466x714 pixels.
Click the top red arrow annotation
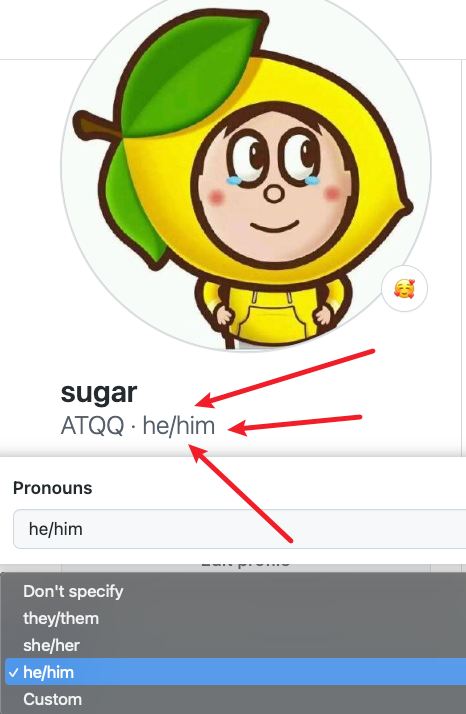click(285, 378)
